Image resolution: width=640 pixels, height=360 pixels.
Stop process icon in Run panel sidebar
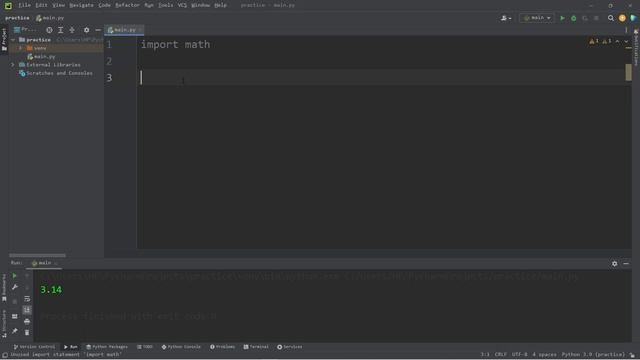click(x=15, y=302)
